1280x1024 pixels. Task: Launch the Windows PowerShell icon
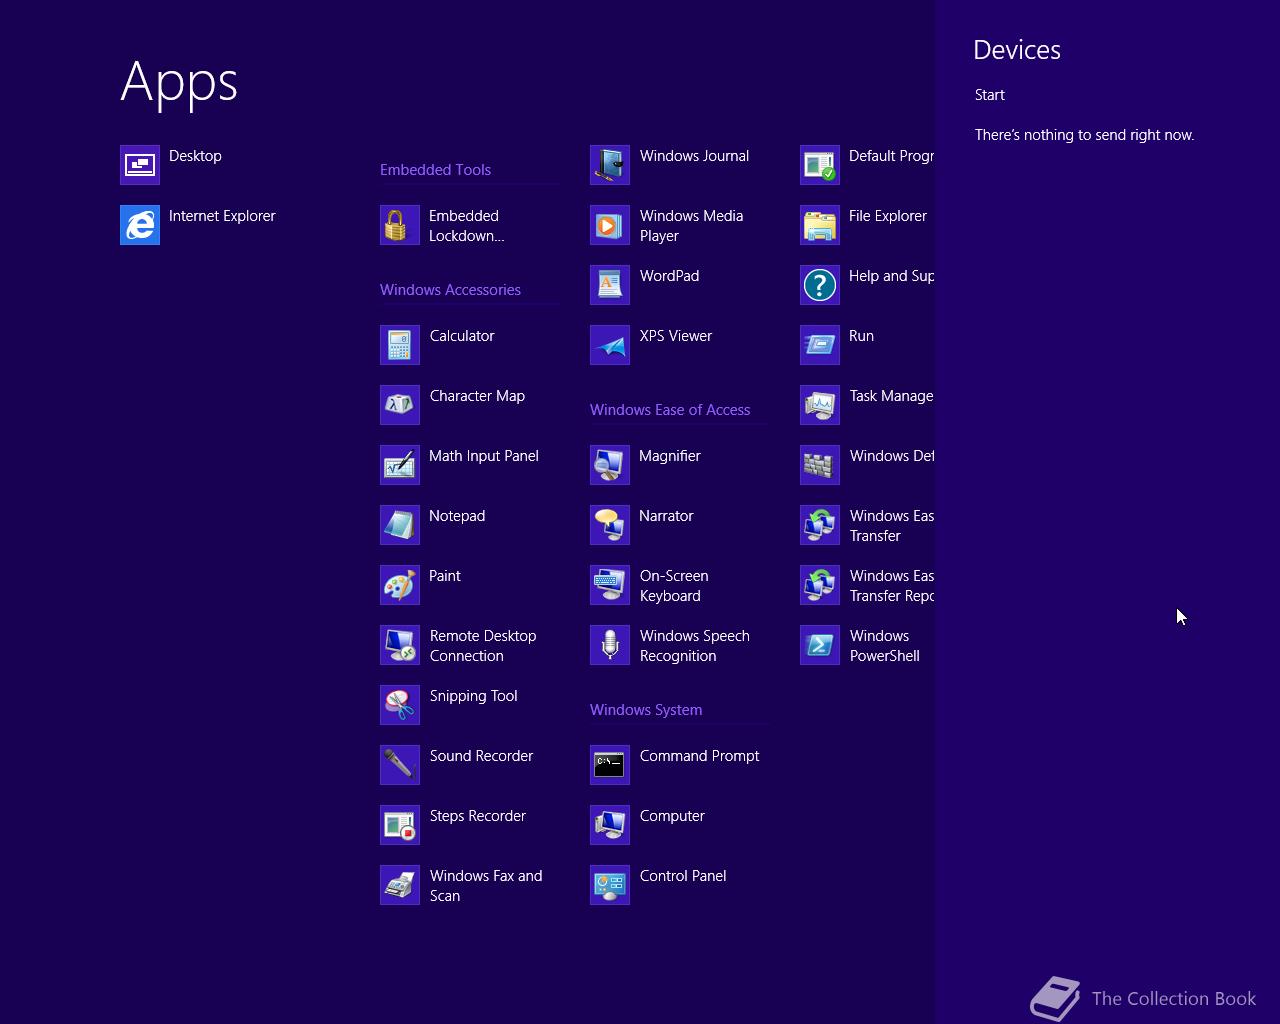[820, 645]
